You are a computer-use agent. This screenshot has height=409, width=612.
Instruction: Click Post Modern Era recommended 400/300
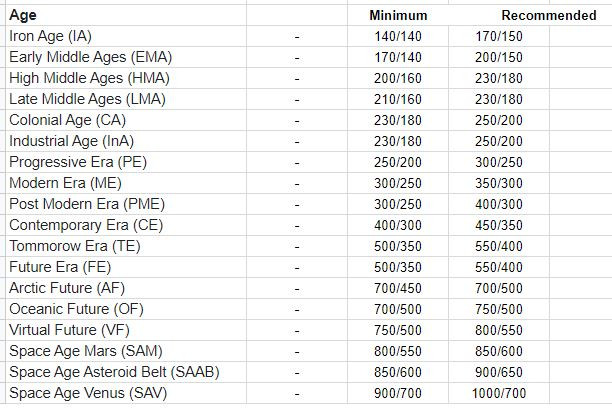[499, 204]
